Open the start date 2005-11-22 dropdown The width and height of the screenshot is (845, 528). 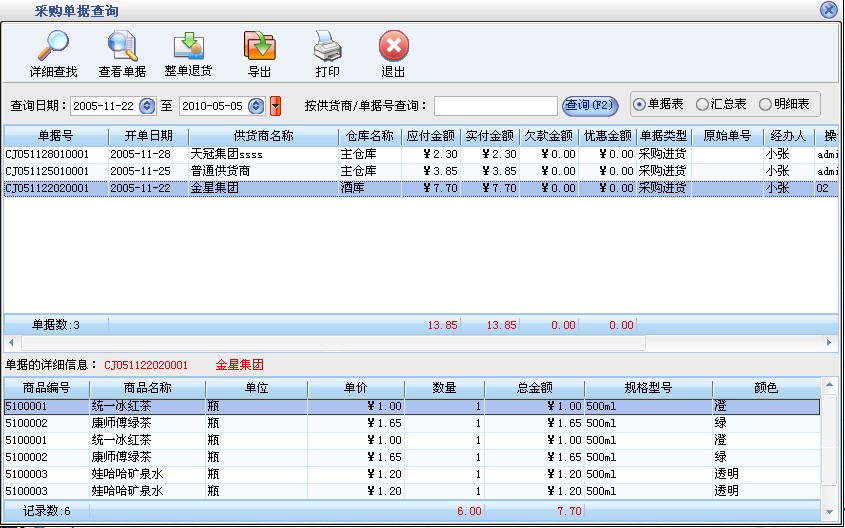[148, 106]
